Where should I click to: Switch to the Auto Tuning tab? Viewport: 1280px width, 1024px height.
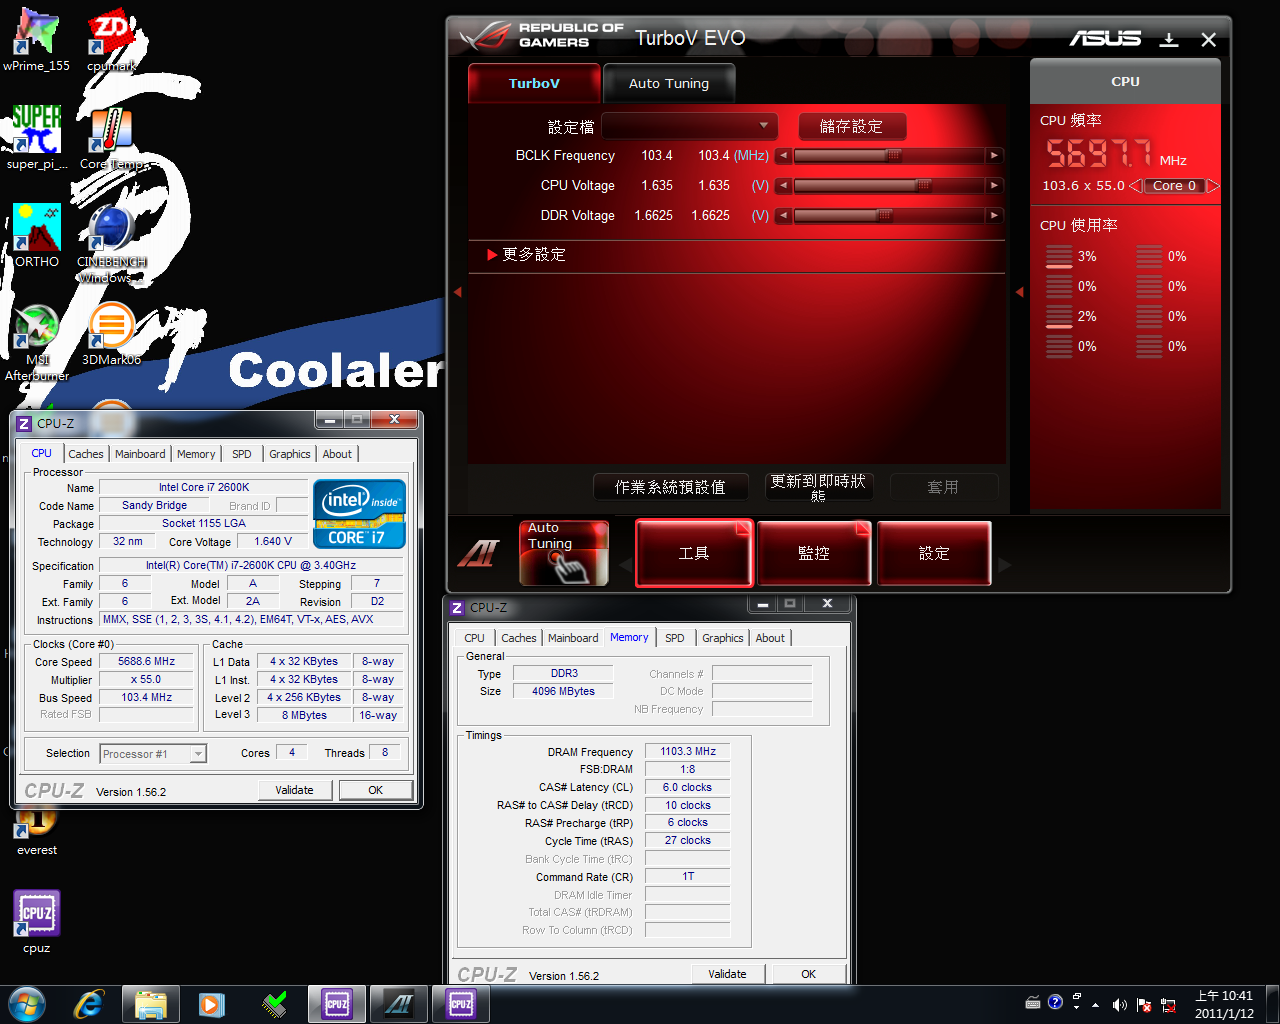coord(669,83)
